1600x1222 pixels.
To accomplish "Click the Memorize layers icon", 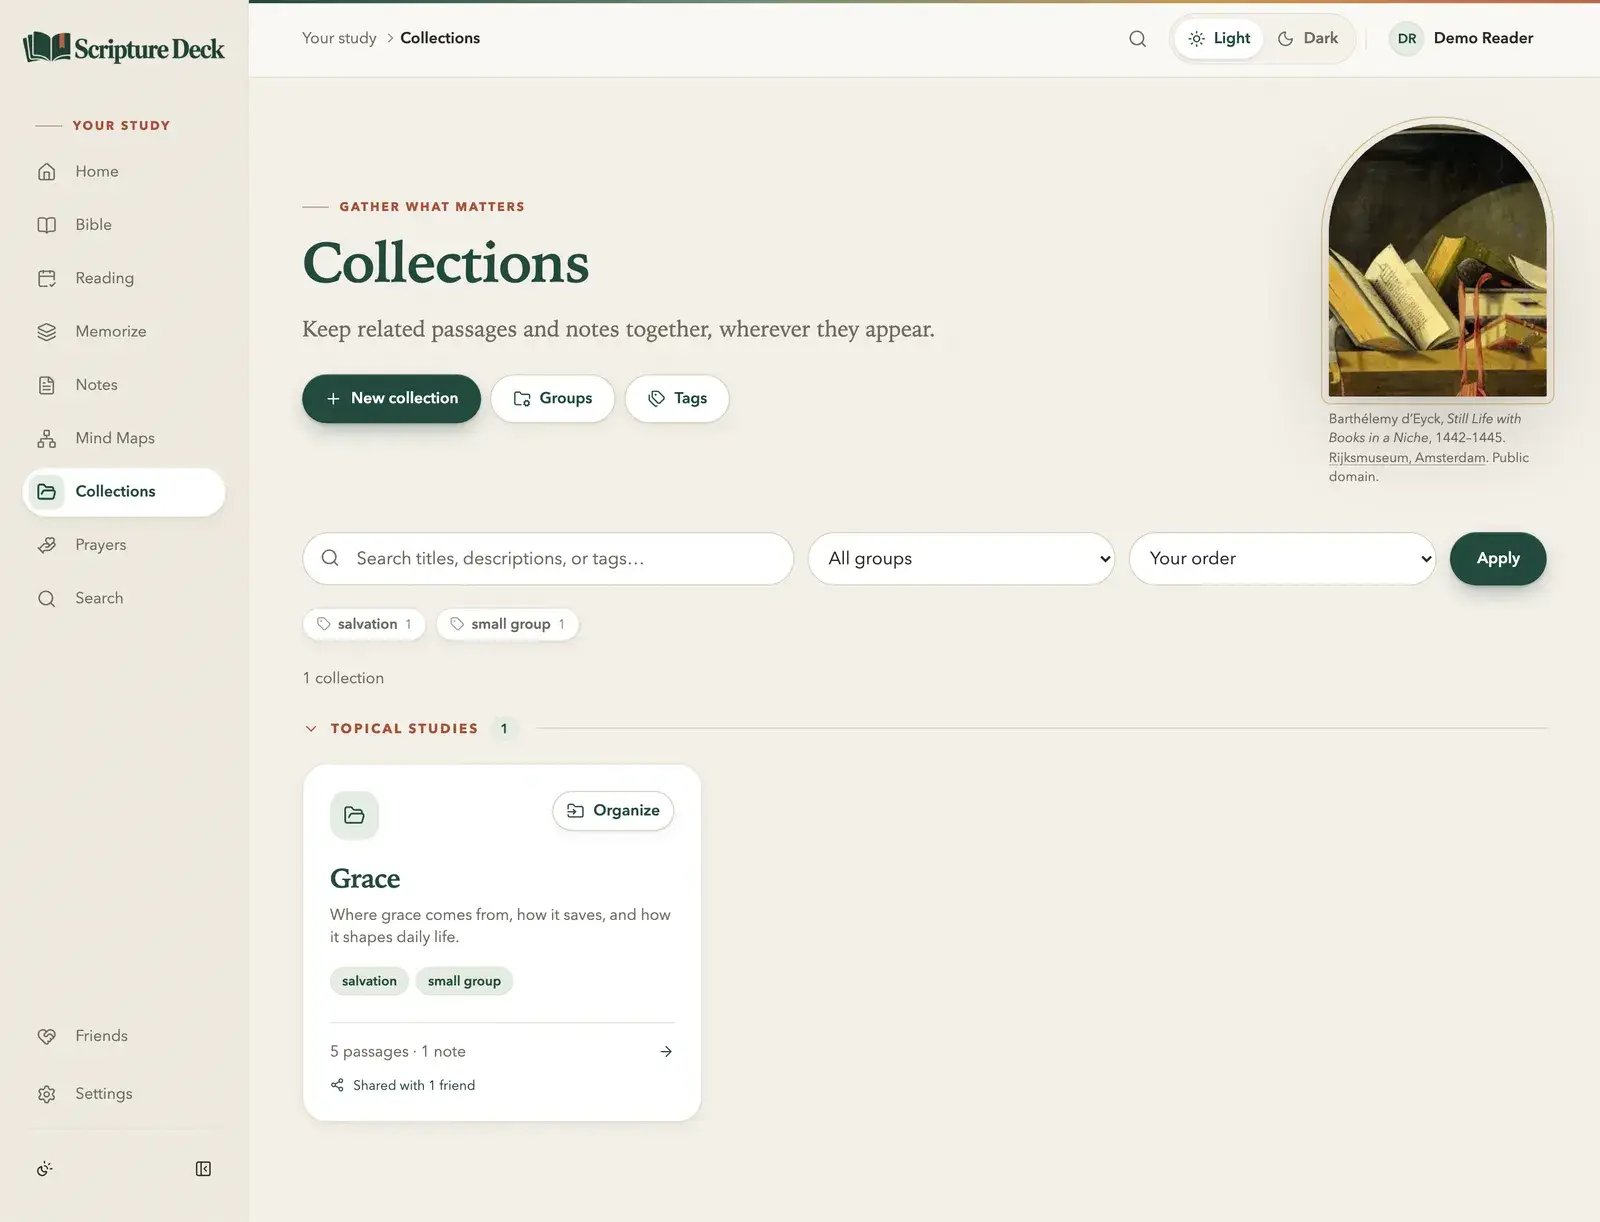I will click(47, 332).
